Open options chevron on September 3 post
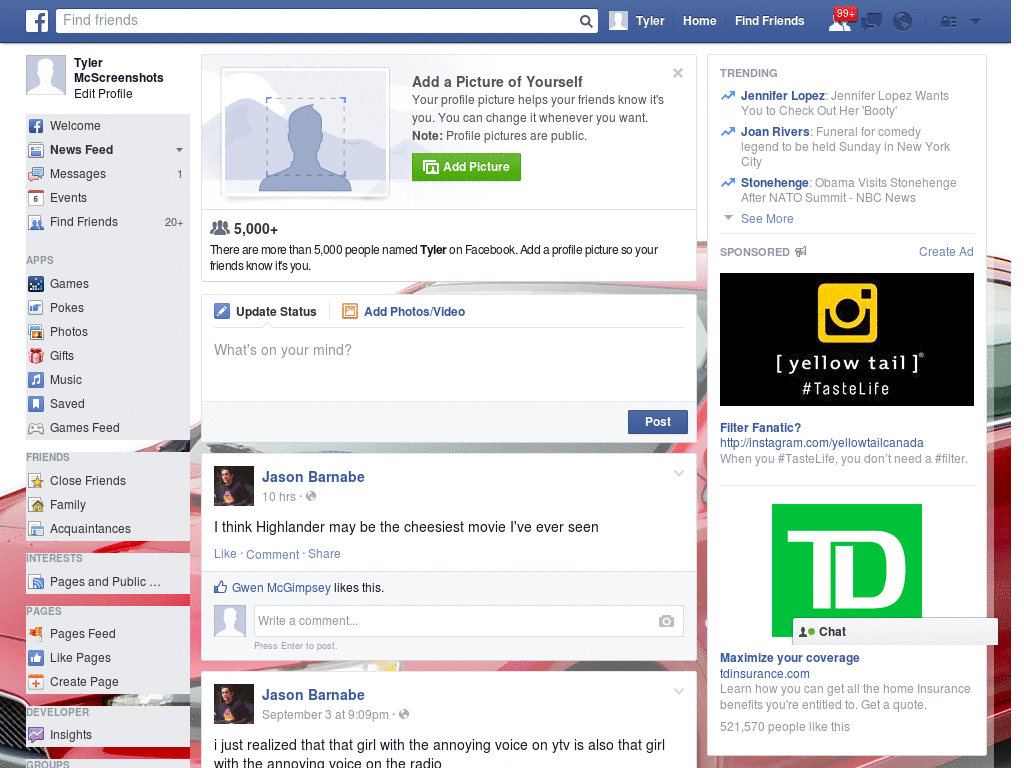Image resolution: width=1024 pixels, height=768 pixels. point(679,691)
